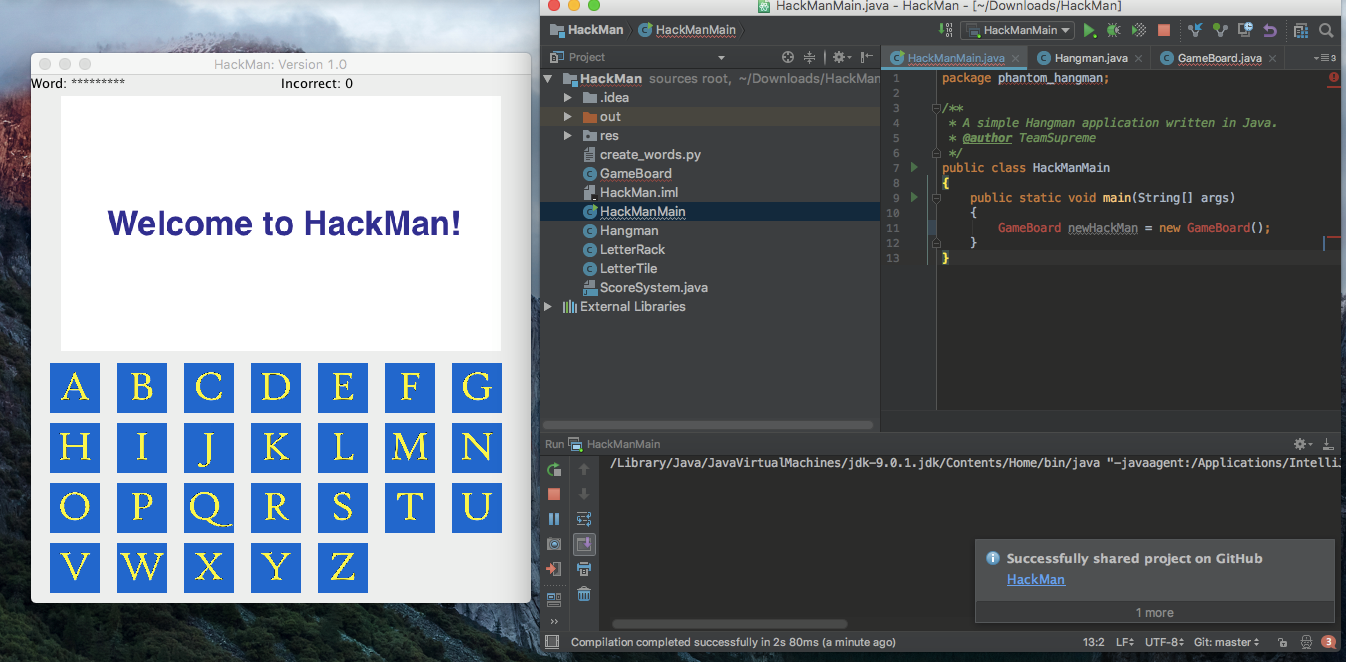Expand External Libraries node
1346x662 pixels.
pyautogui.click(x=548, y=307)
